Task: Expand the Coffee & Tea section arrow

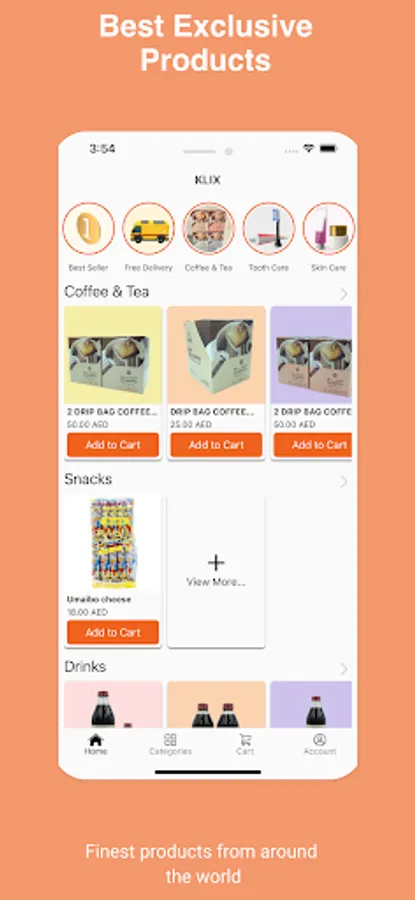Action: [344, 294]
